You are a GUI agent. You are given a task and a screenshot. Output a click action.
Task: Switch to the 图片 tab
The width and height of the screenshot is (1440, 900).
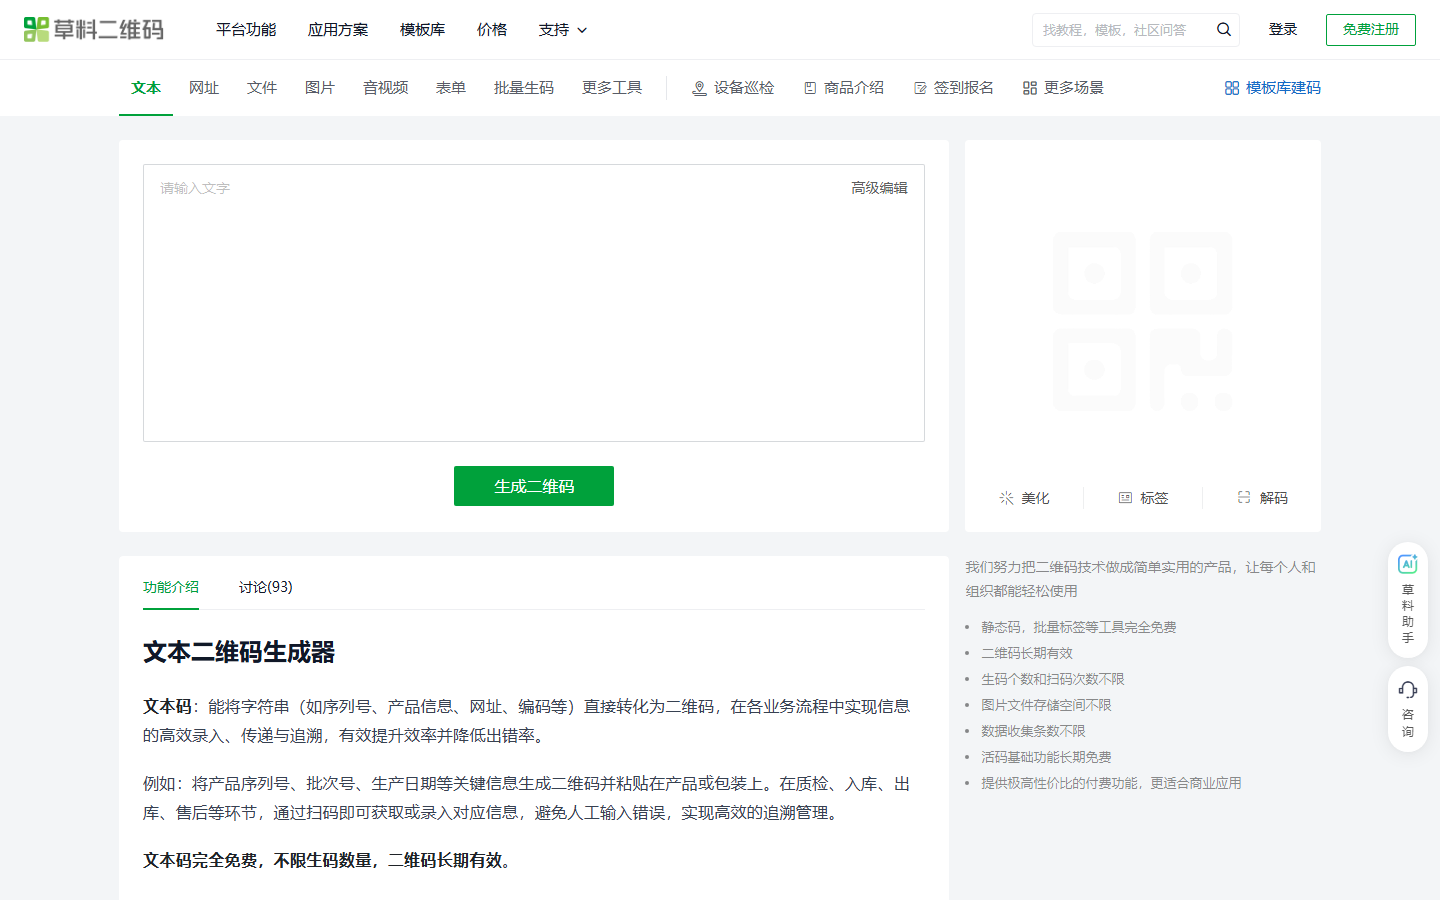(320, 88)
